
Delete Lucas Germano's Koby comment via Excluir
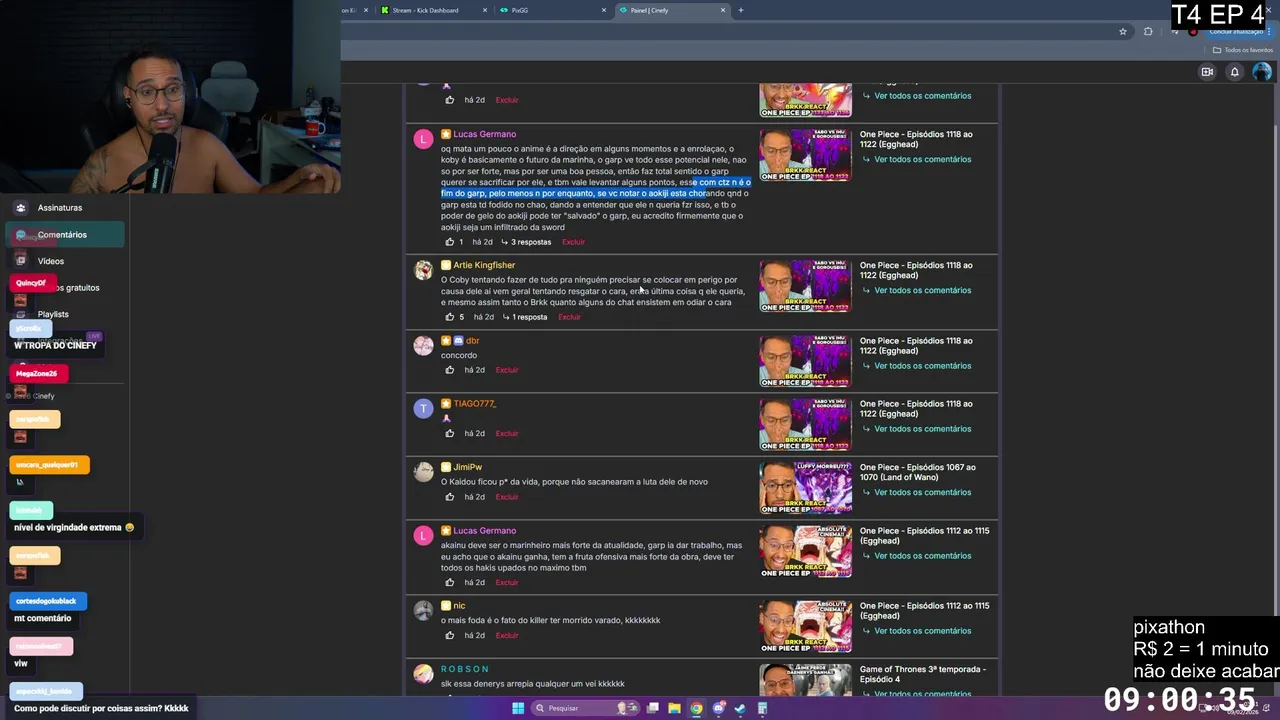pos(573,242)
